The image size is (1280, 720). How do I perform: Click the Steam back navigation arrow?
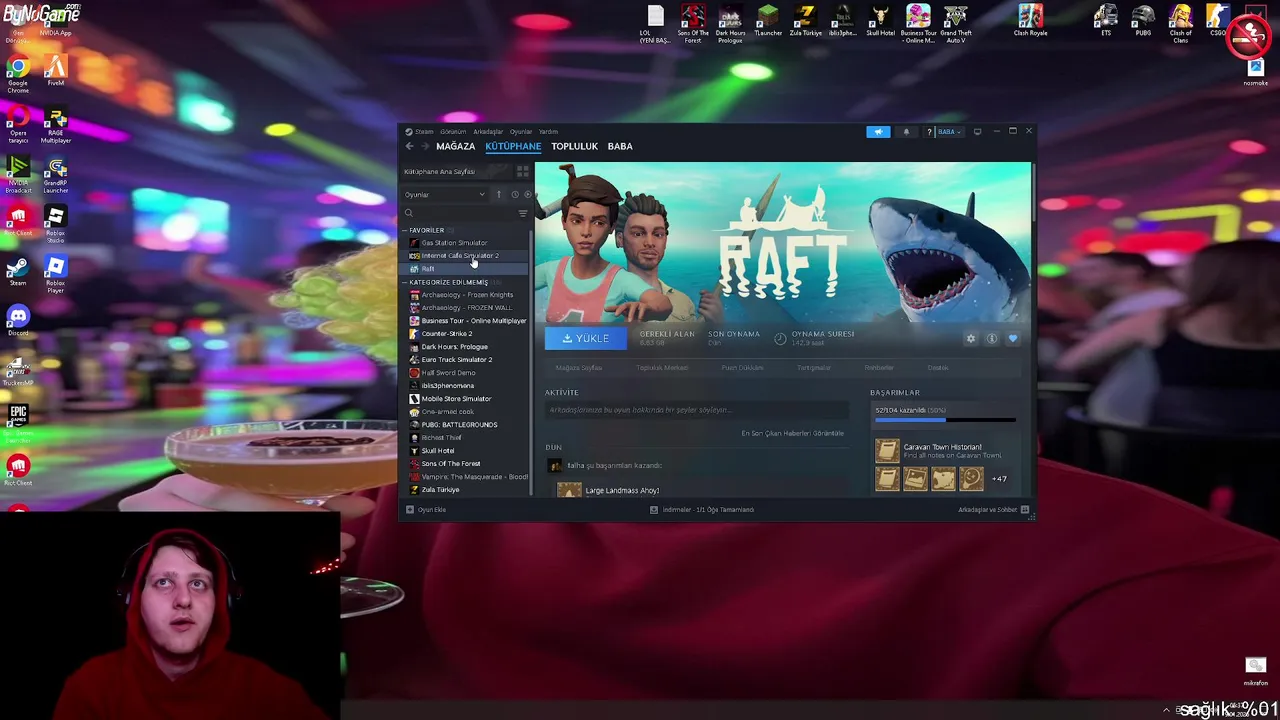click(x=409, y=146)
